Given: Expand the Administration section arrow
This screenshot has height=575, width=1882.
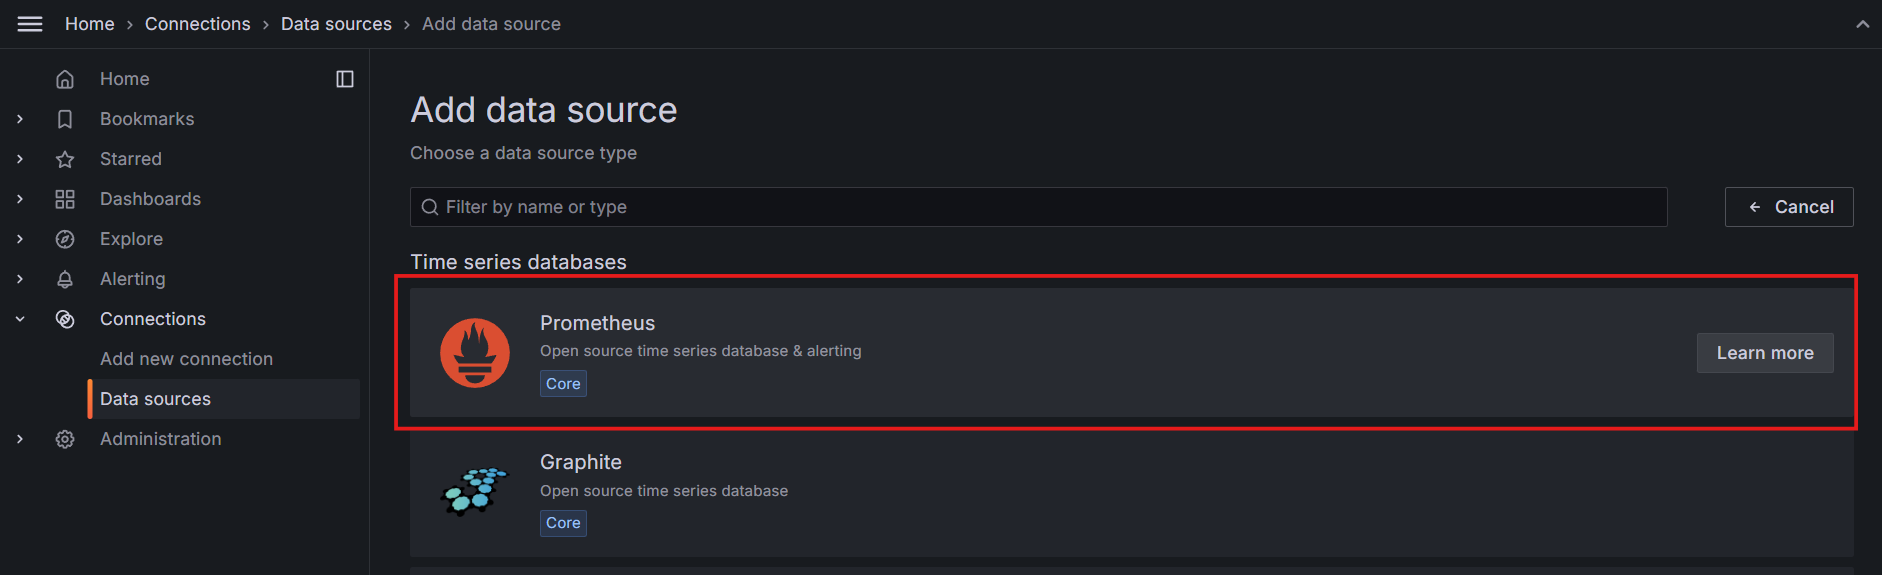Looking at the screenshot, I should click(20, 439).
